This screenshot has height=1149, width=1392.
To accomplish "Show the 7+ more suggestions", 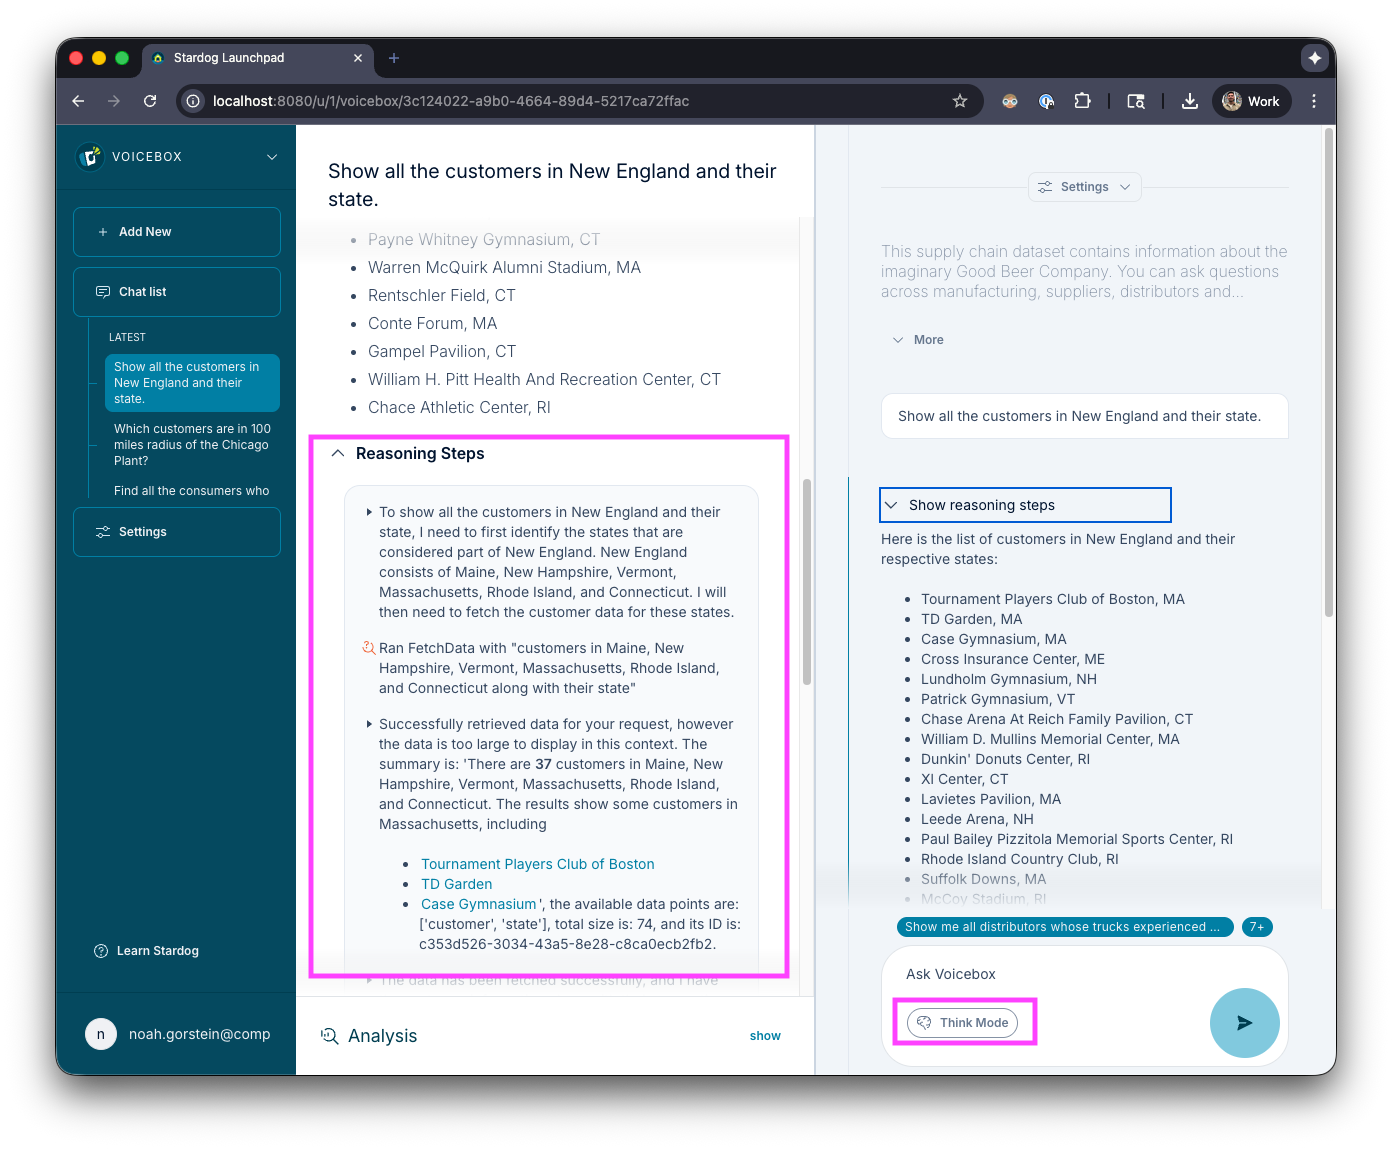I will click(1257, 927).
